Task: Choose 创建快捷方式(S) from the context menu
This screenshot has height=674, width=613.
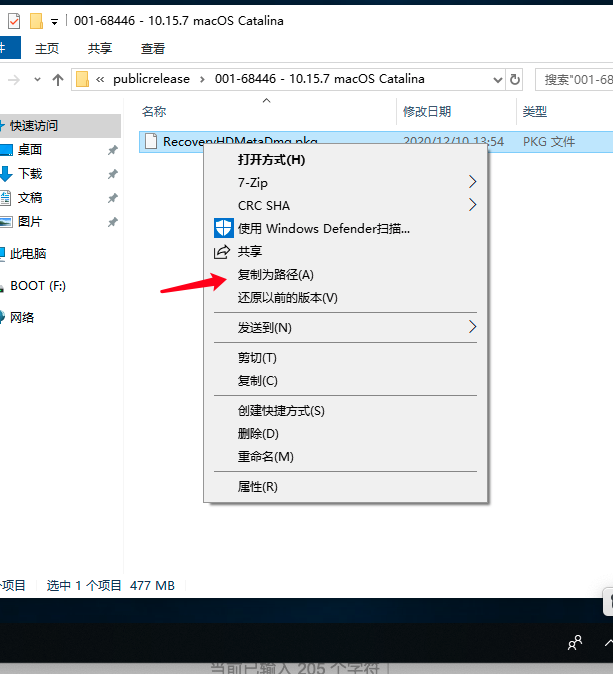Action: [345, 411]
